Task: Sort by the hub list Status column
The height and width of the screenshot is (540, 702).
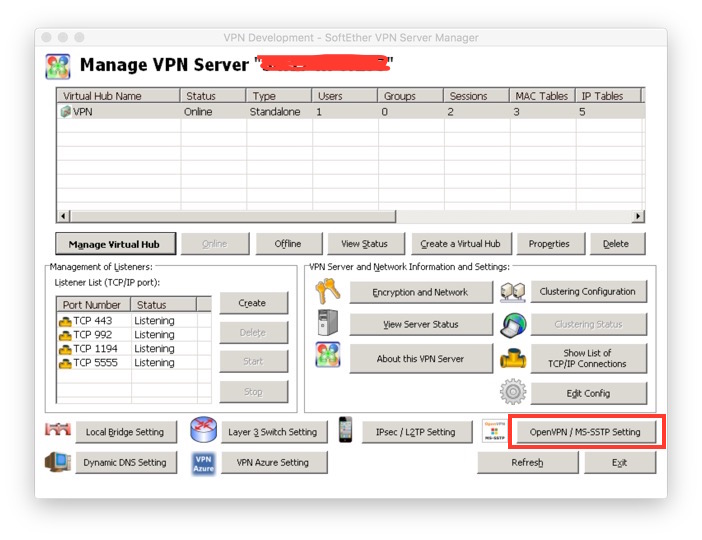Action: [x=213, y=96]
